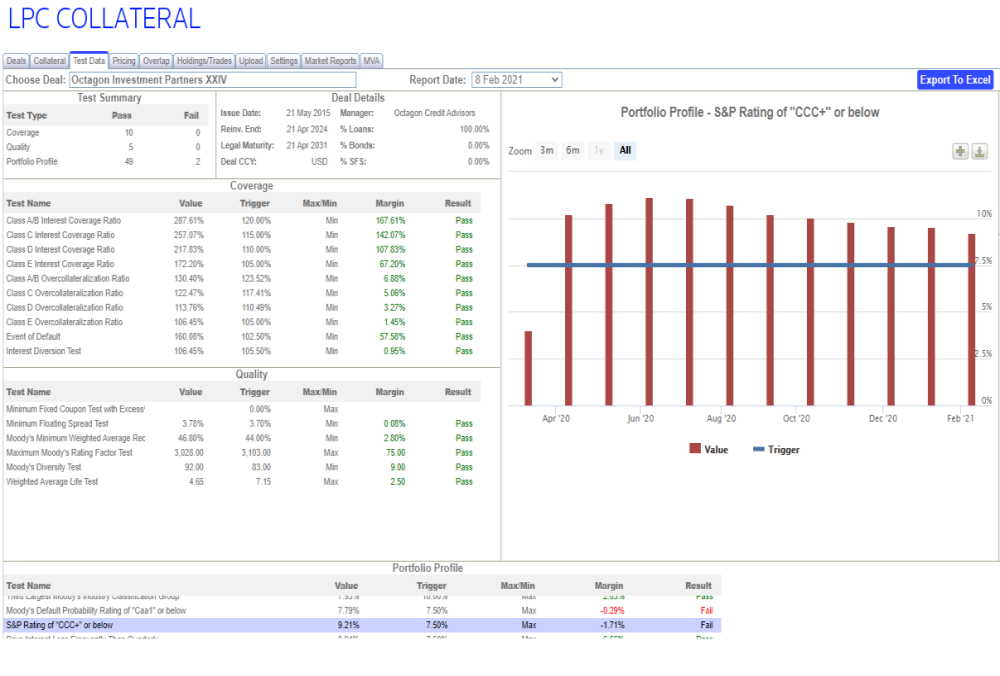Select the MVA tab
This screenshot has height=676, width=1000.
[371, 61]
